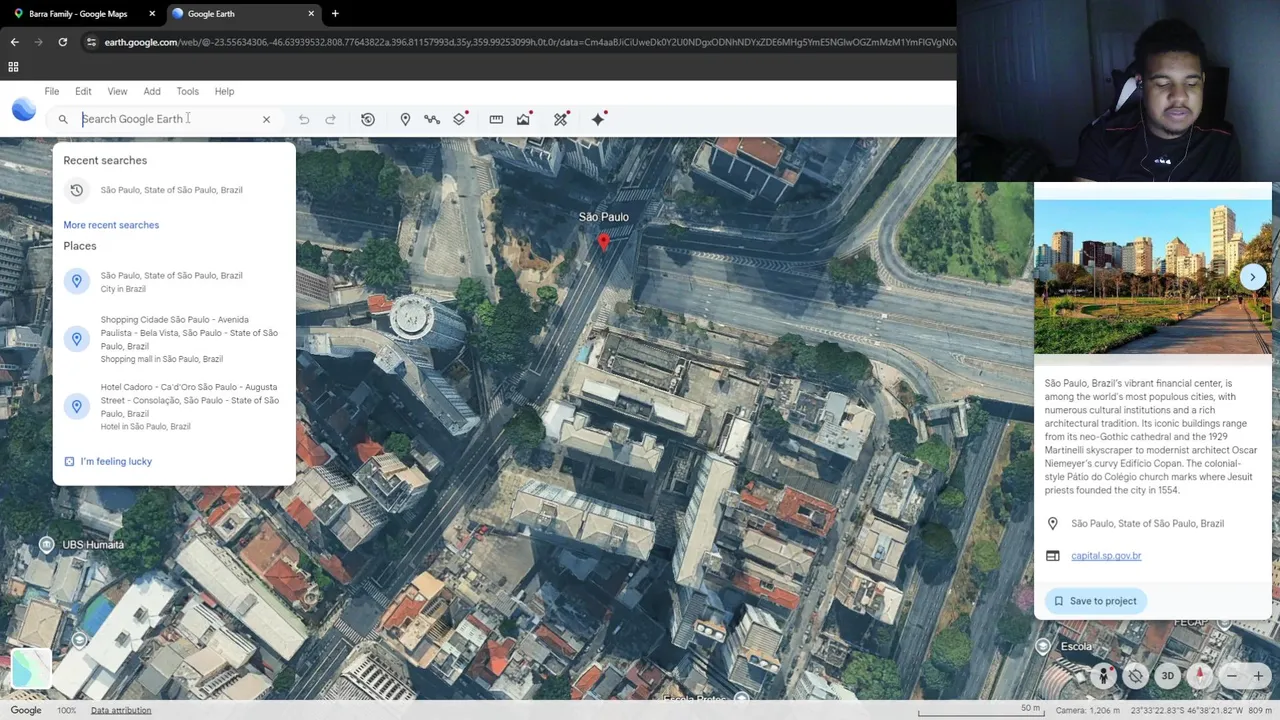Click the Google logo in status bar
This screenshot has height=720, width=1280.
click(x=26, y=710)
